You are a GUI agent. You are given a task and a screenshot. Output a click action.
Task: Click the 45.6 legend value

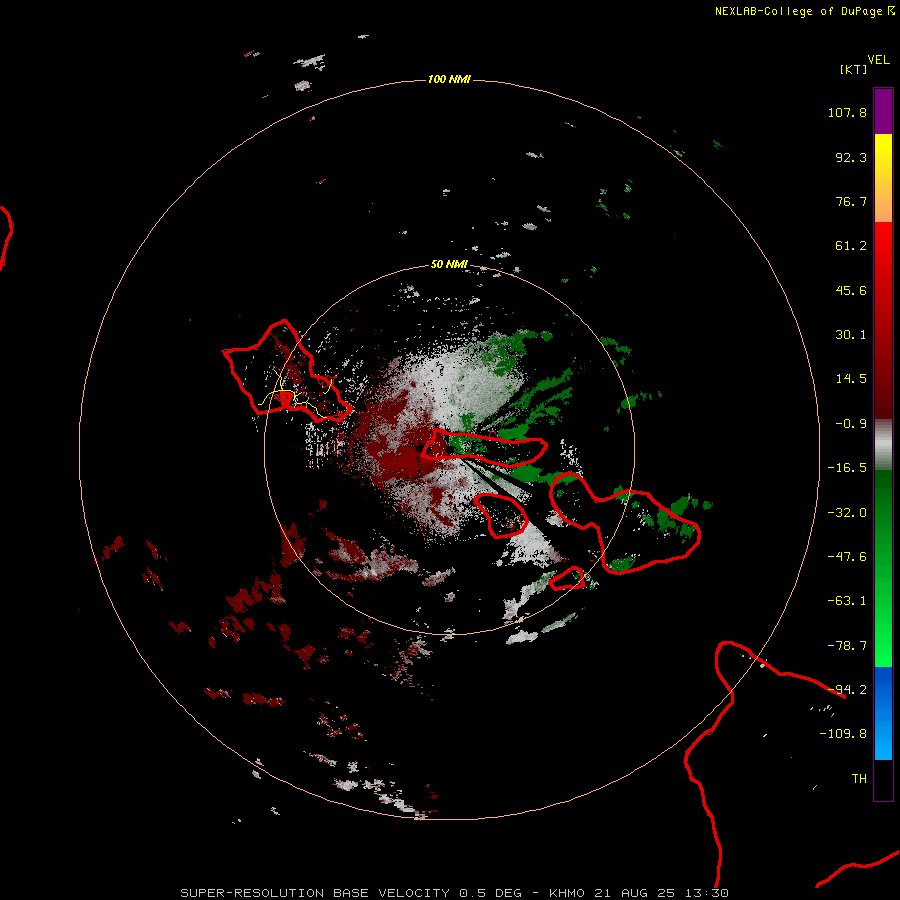coord(851,290)
